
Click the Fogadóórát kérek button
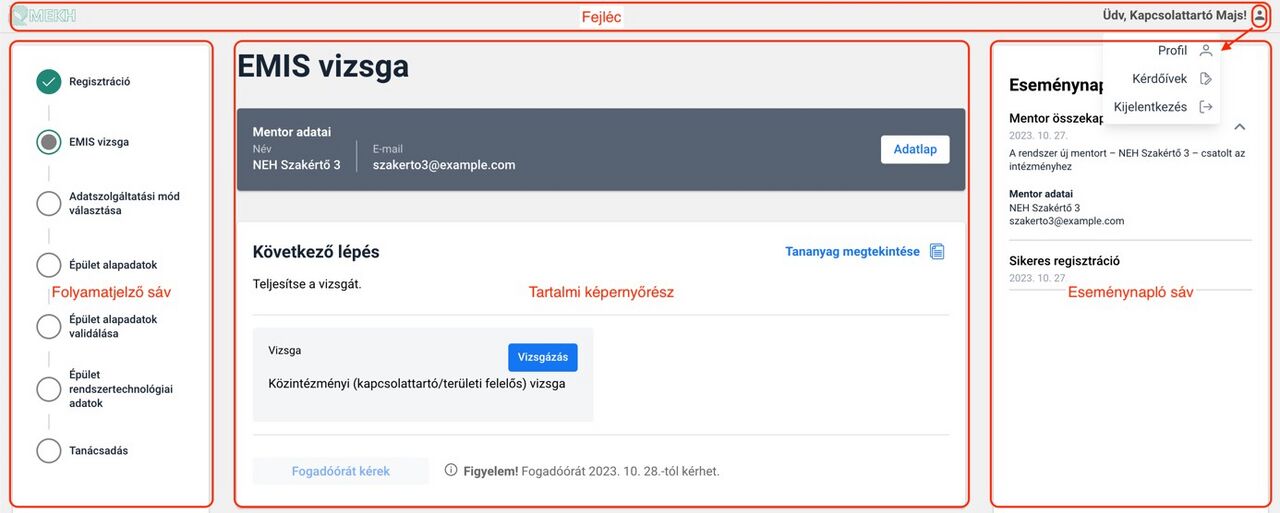(x=340, y=471)
